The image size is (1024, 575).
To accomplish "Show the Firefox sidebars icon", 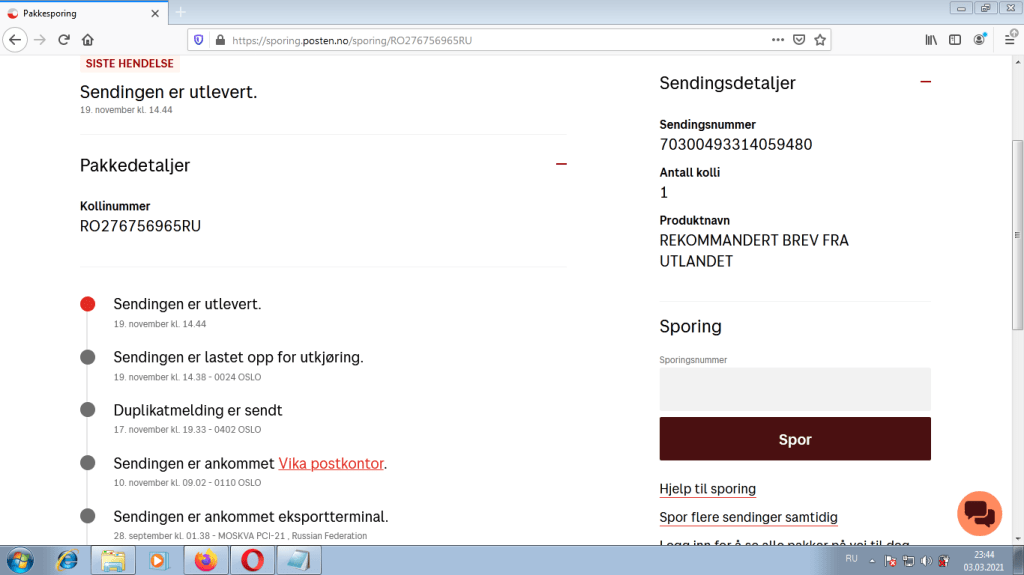I will (955, 40).
